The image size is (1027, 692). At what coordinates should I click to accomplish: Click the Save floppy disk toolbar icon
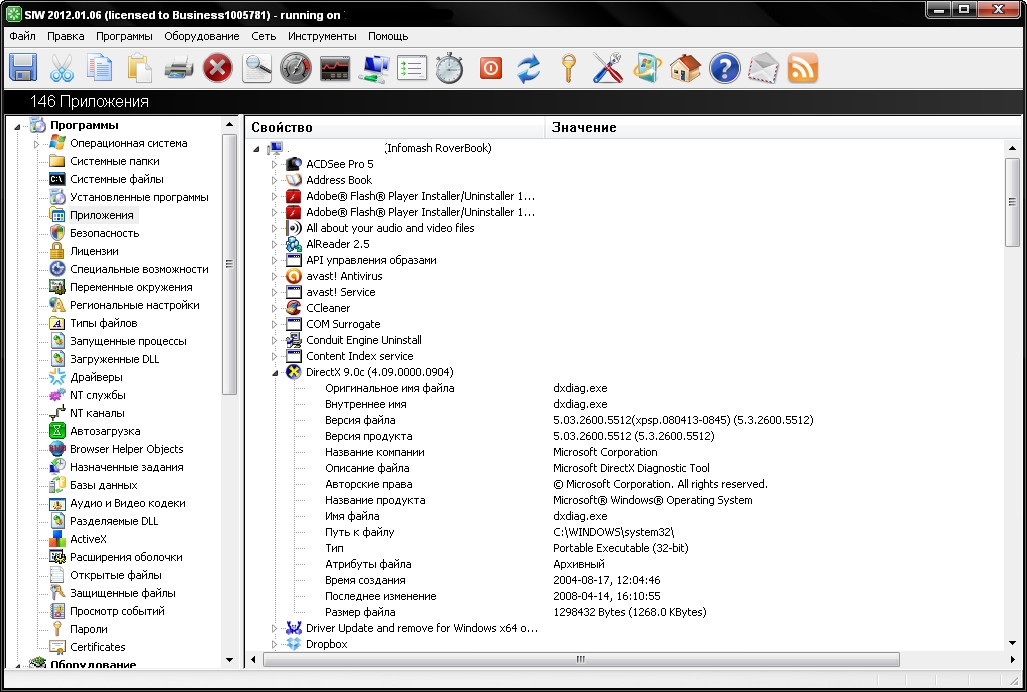(23, 68)
